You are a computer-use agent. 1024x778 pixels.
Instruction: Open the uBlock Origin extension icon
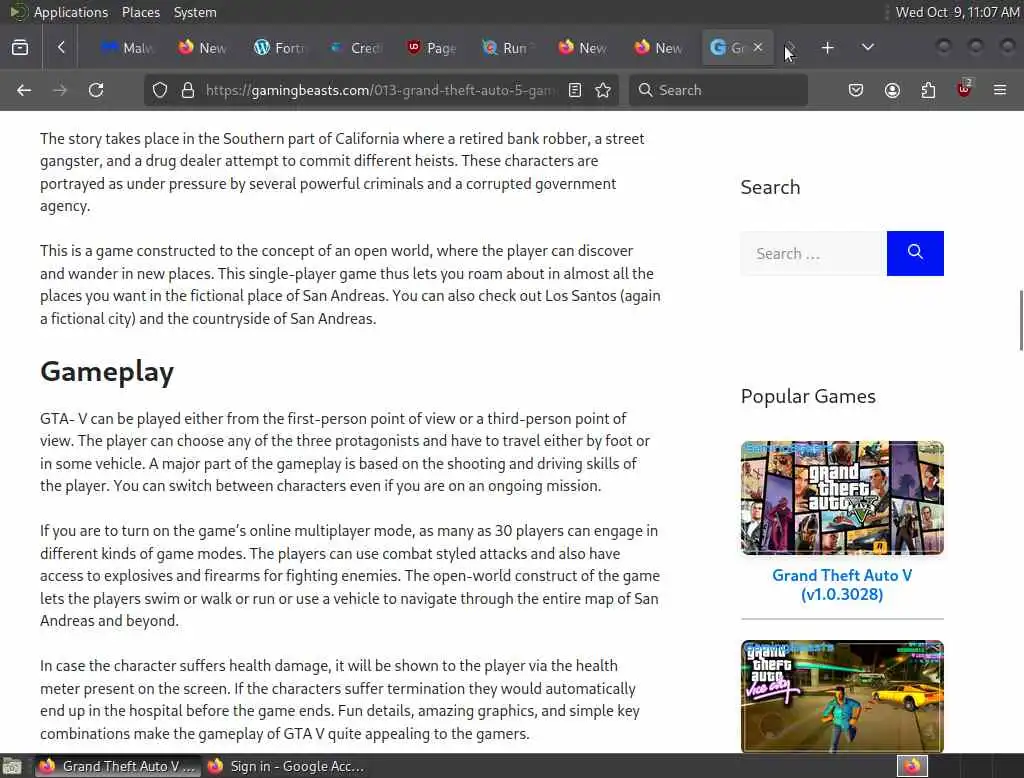pyautogui.click(x=964, y=89)
